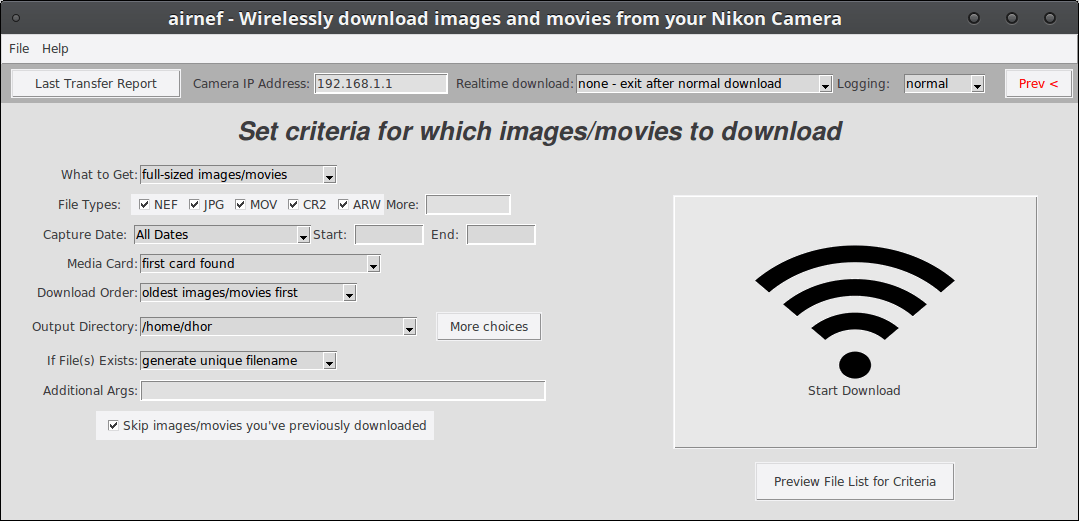Image resolution: width=1079 pixels, height=521 pixels.
Task: Click the More file types input field
Action: point(469,204)
